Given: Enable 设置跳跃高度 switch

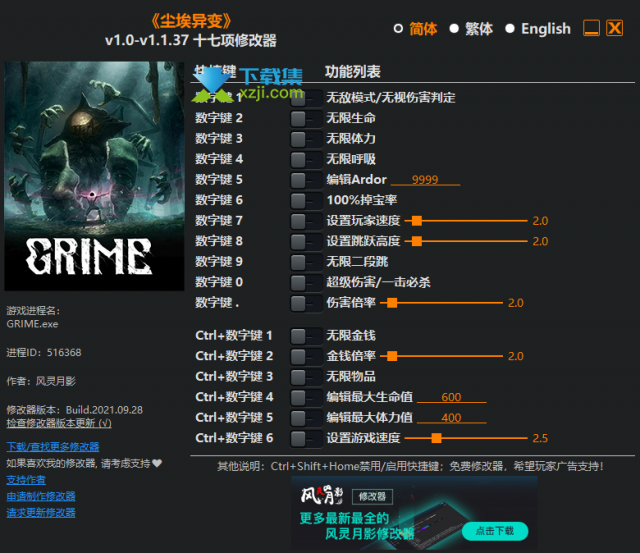Looking at the screenshot, I should pyautogui.click(x=306, y=242).
